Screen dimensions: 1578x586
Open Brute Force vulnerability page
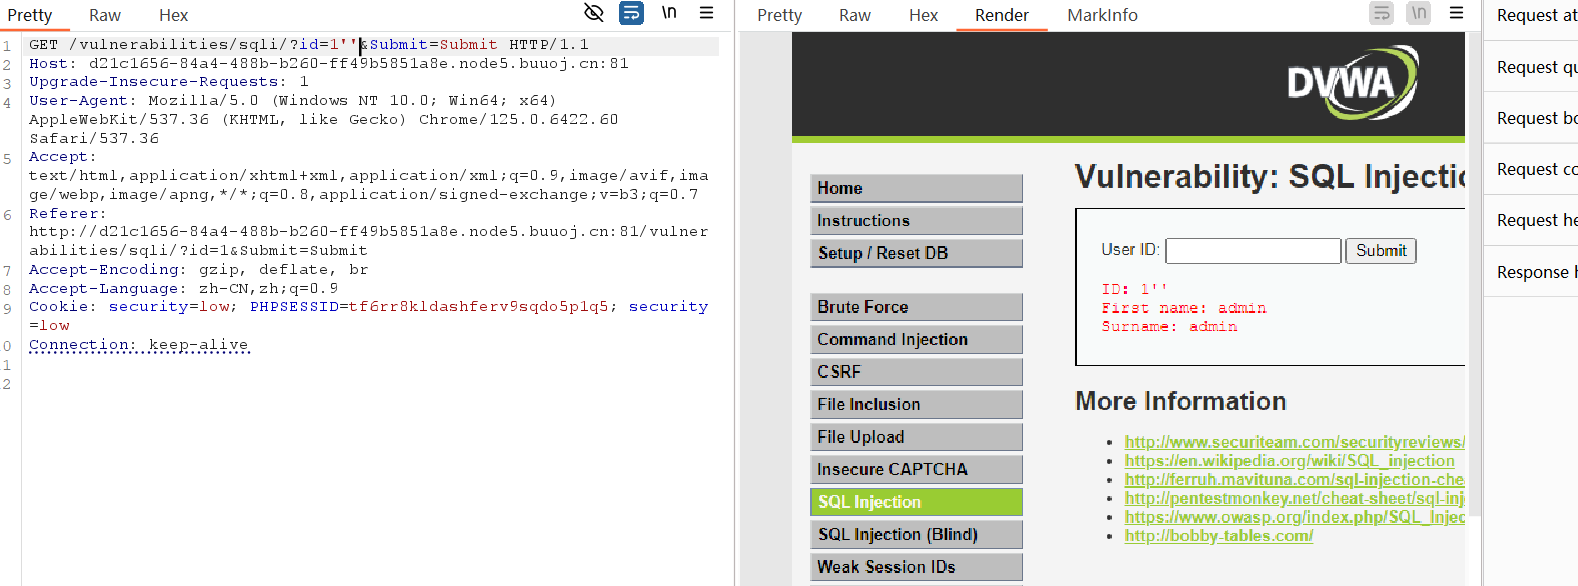point(916,307)
